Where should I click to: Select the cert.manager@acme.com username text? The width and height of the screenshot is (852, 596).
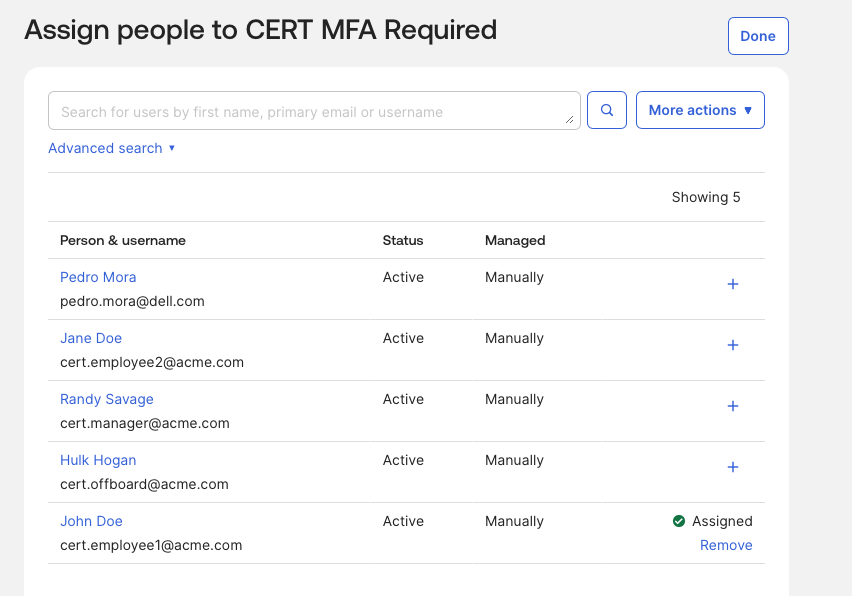pos(145,423)
